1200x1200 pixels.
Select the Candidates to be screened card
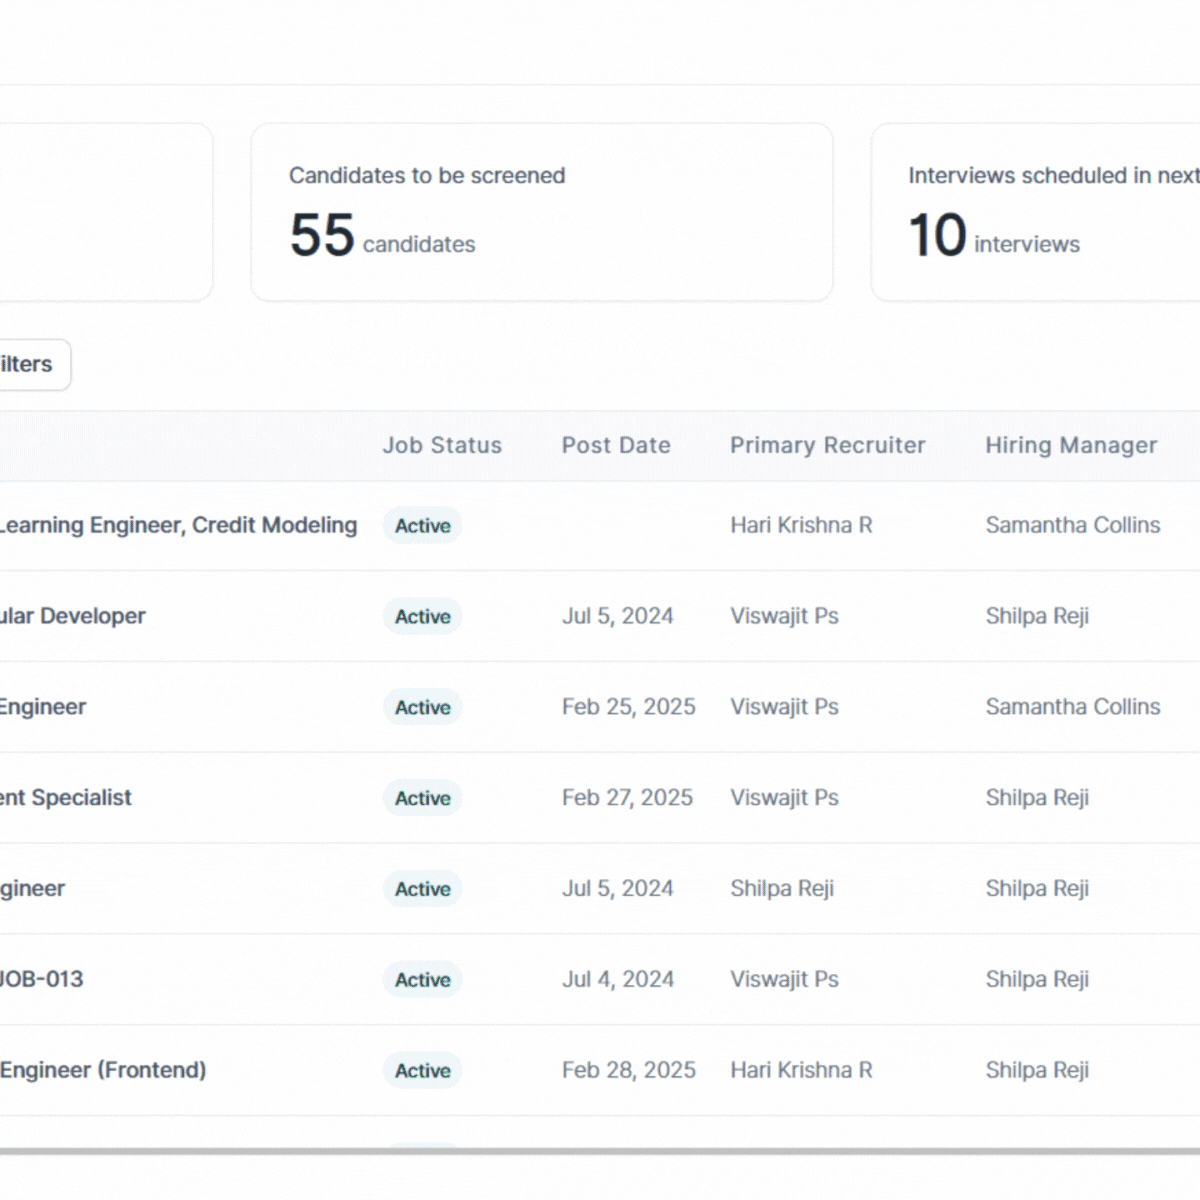pos(541,212)
